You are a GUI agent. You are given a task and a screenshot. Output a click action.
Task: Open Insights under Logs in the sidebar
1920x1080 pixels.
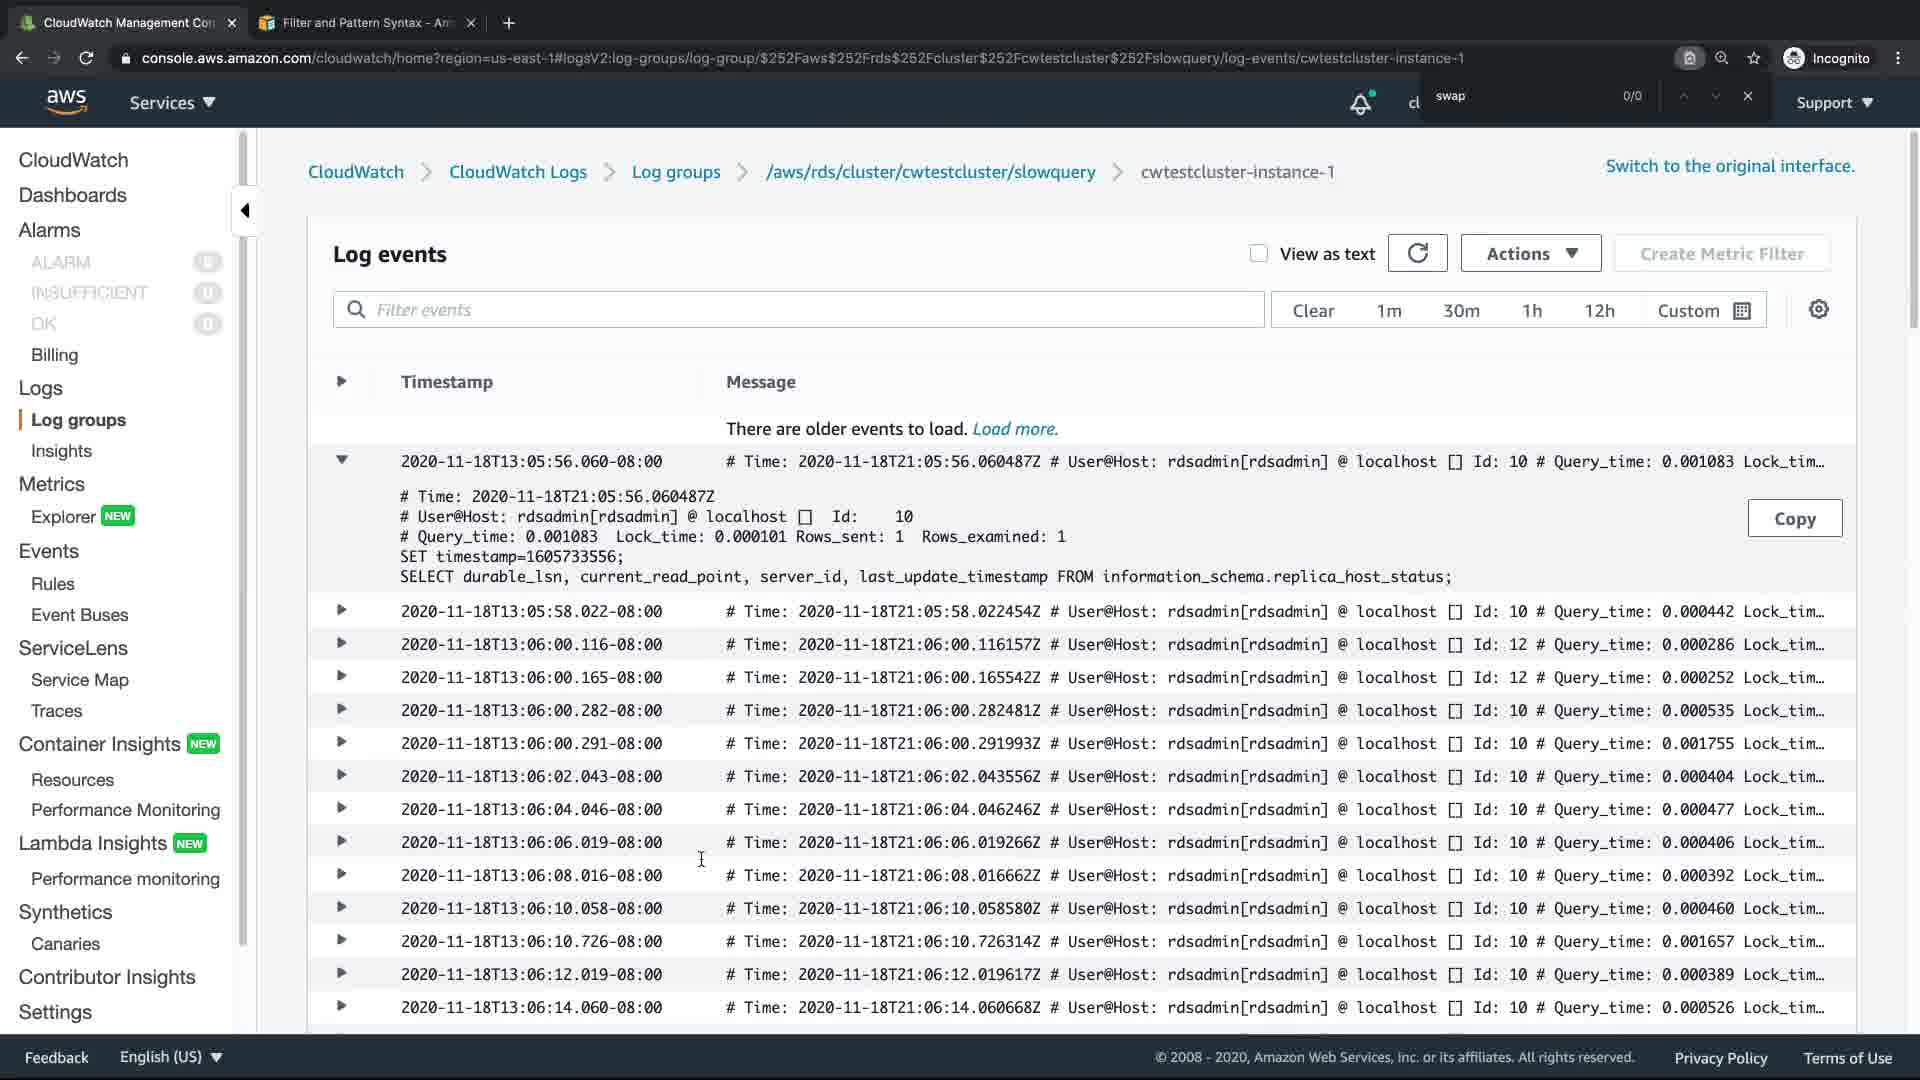(61, 451)
